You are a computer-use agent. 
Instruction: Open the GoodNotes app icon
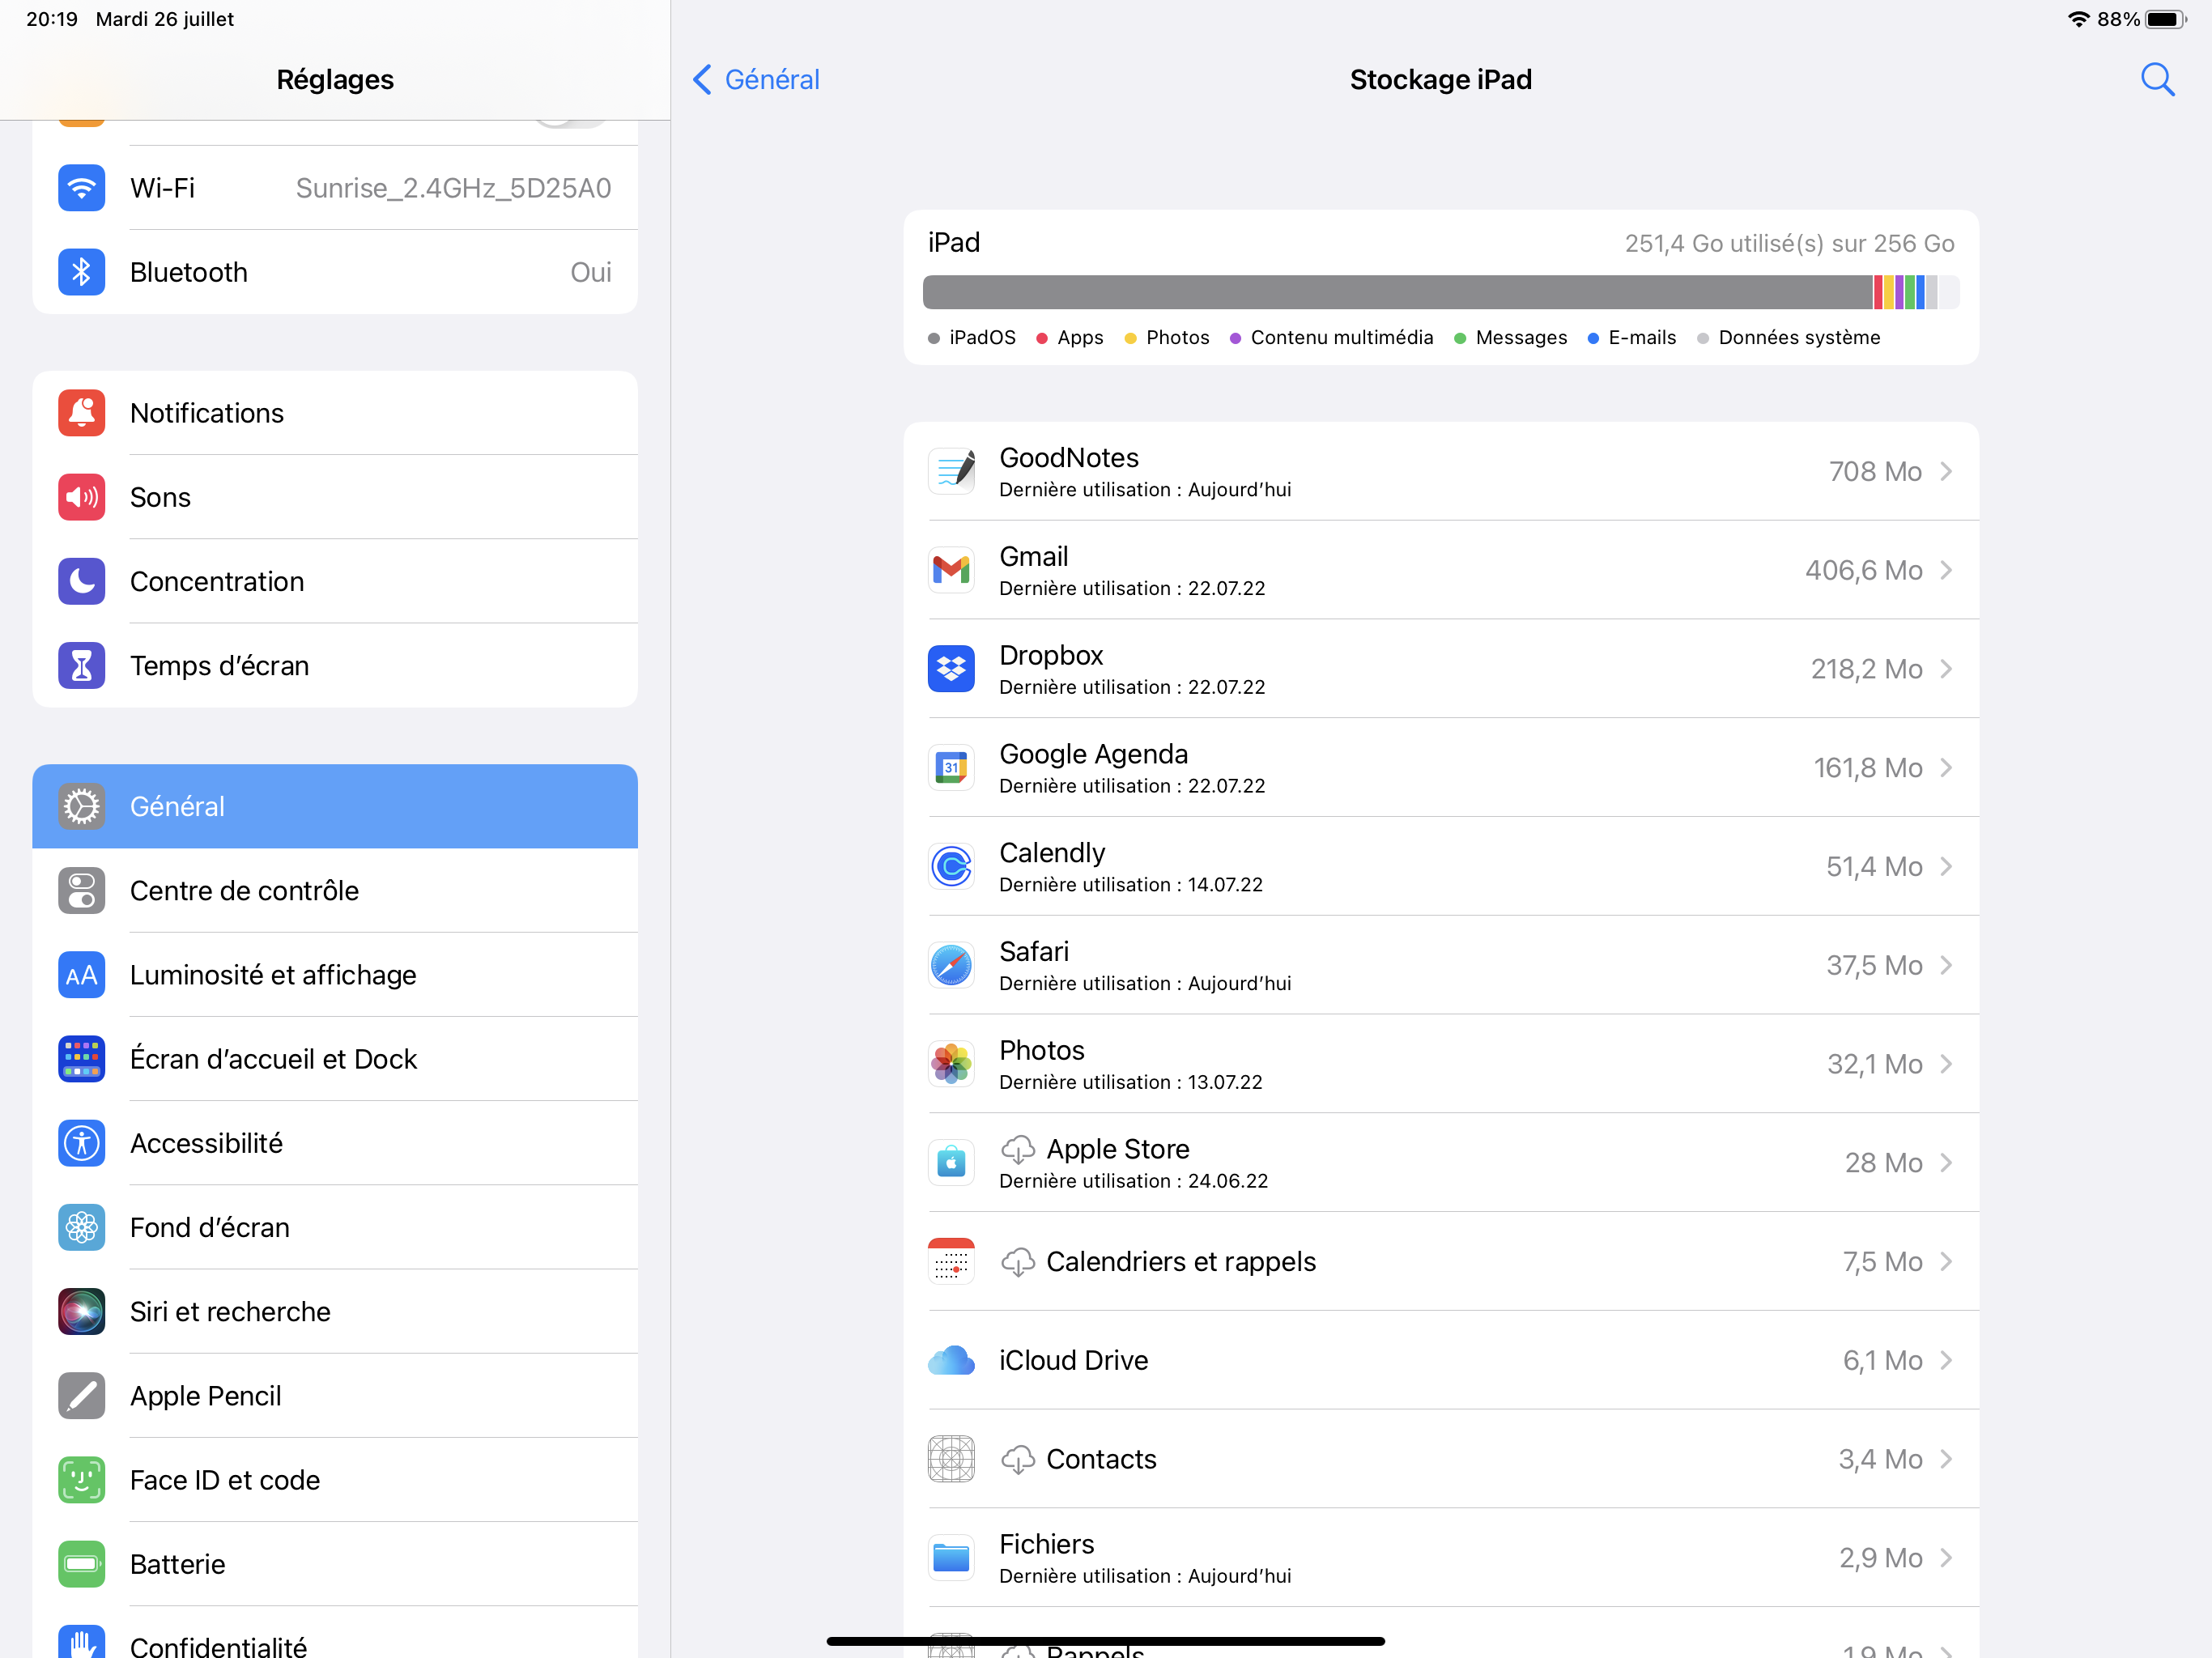[951, 471]
